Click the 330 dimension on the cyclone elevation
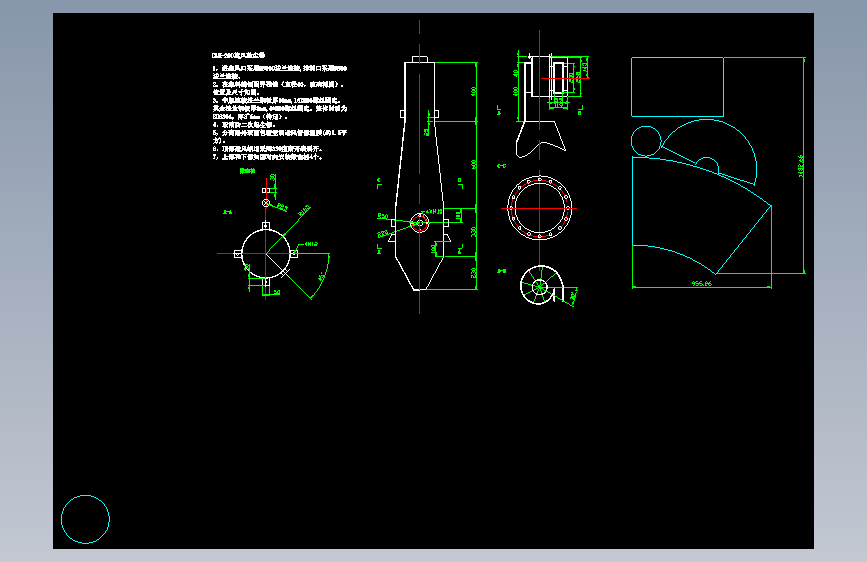The height and width of the screenshot is (562, 867). click(x=474, y=232)
